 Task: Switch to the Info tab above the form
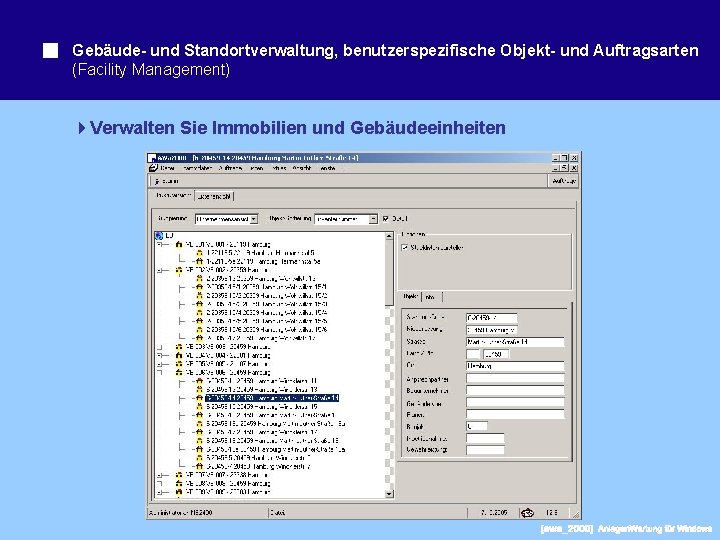[432, 297]
